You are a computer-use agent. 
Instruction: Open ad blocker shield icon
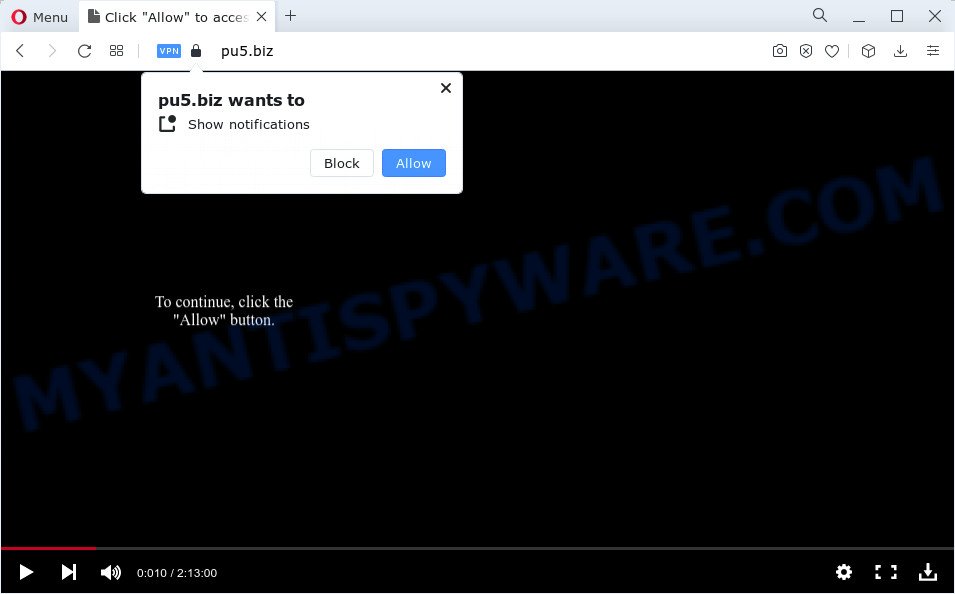806,51
